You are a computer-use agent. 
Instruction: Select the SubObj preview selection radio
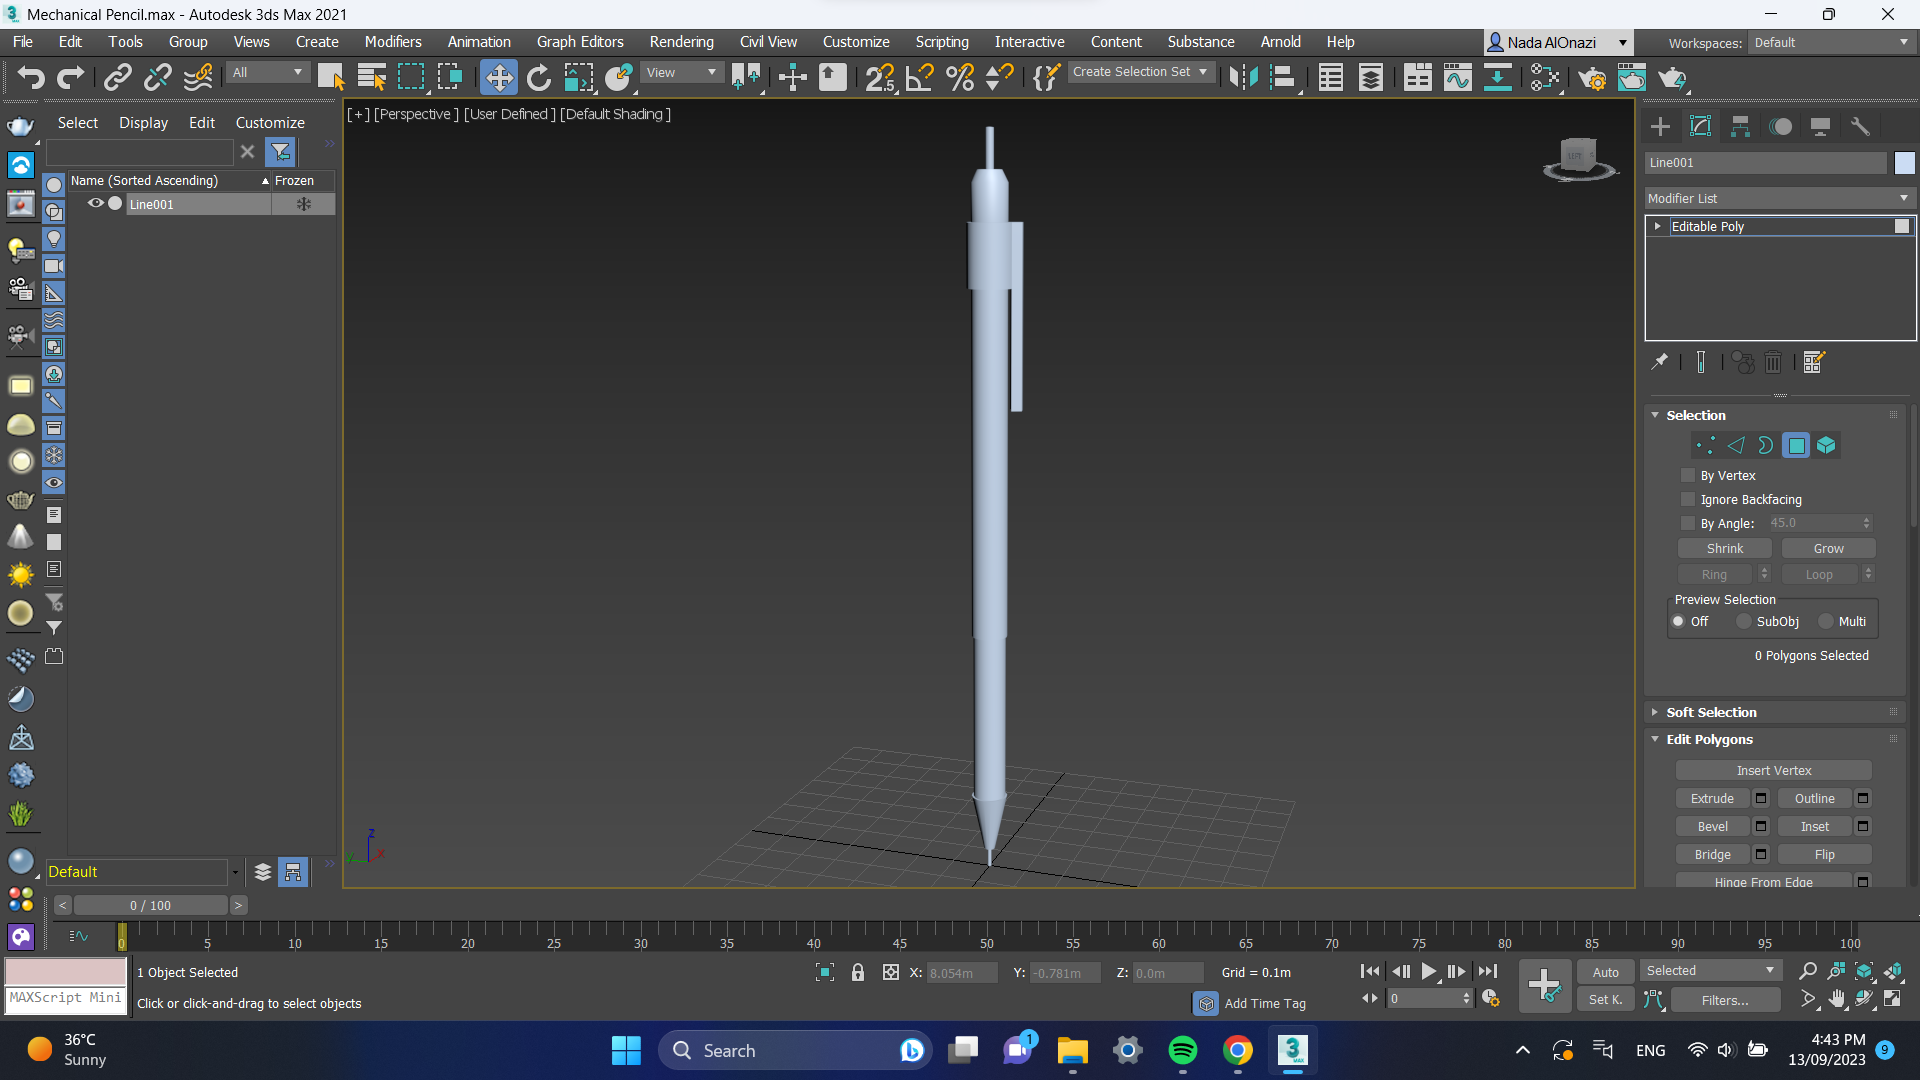1744,621
